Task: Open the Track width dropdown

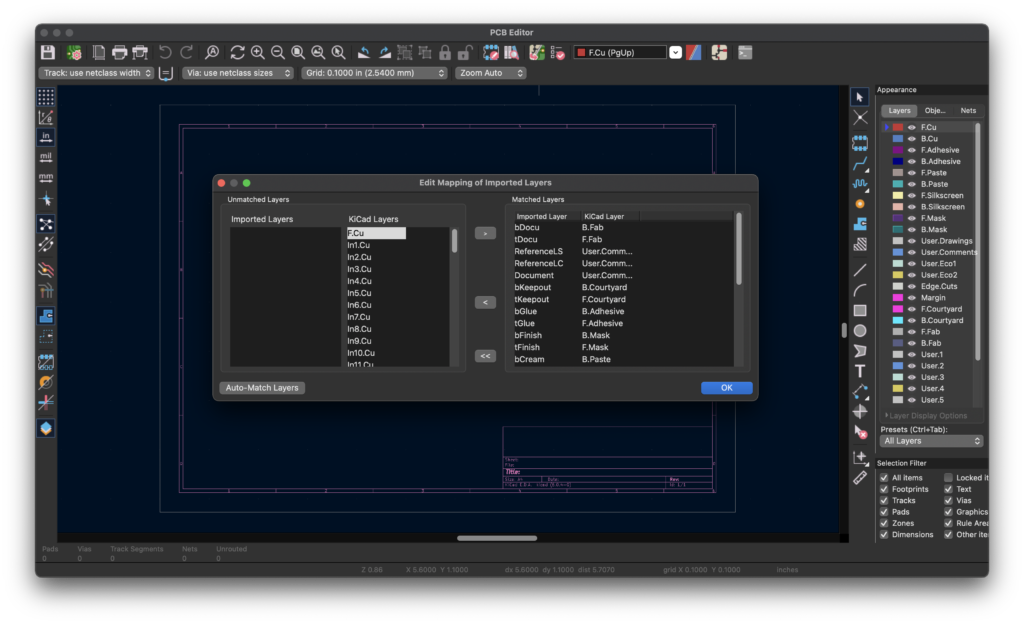Action: (96, 73)
